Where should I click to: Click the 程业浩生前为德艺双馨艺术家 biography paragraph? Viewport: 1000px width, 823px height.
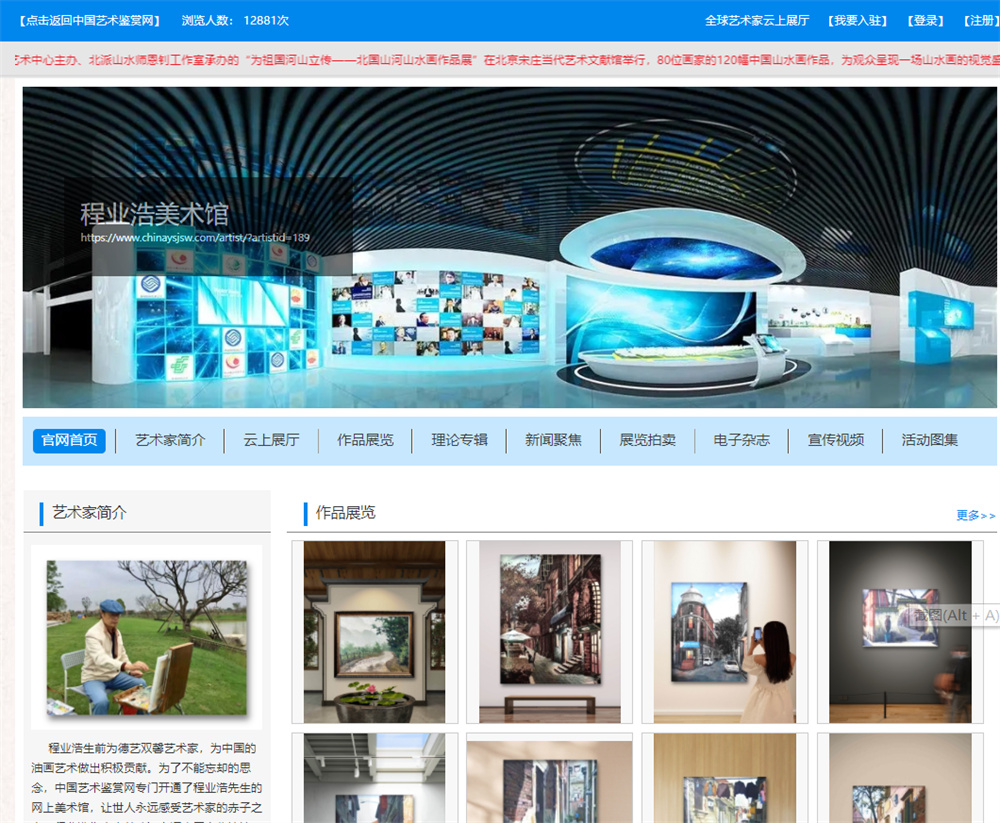click(147, 782)
